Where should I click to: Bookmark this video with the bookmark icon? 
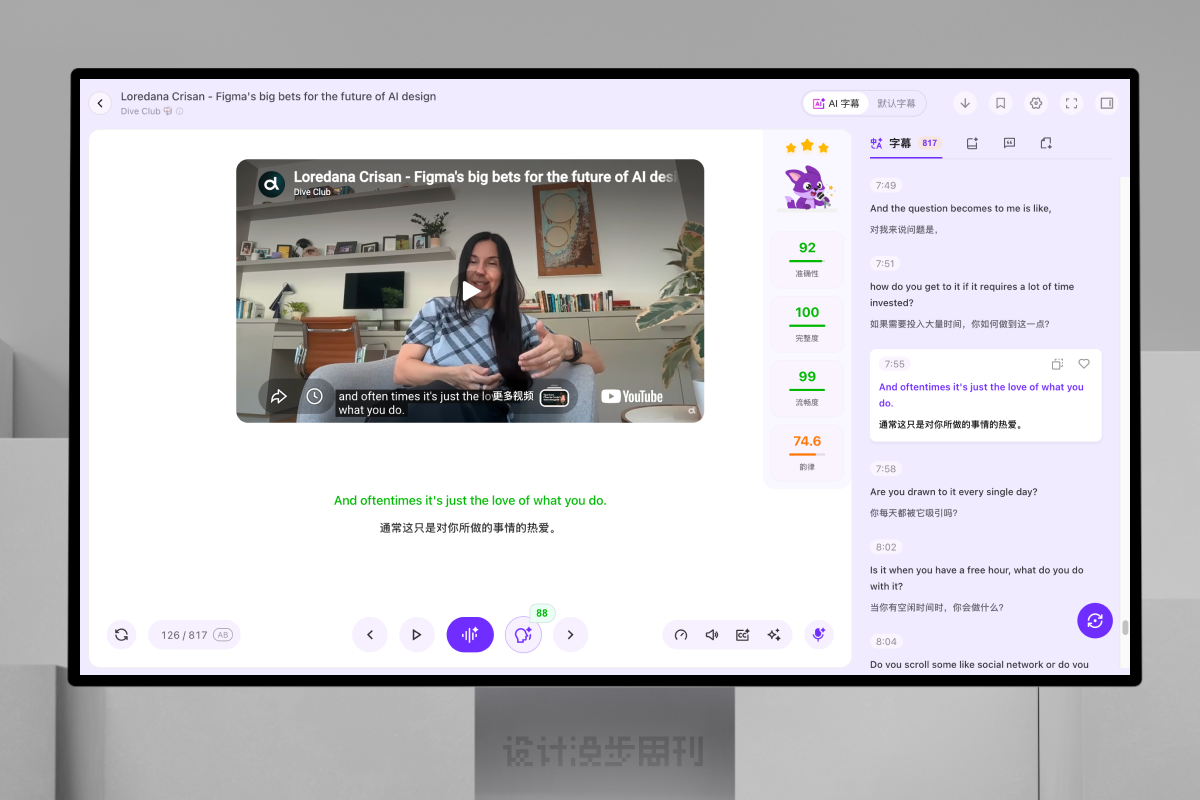(1000, 103)
